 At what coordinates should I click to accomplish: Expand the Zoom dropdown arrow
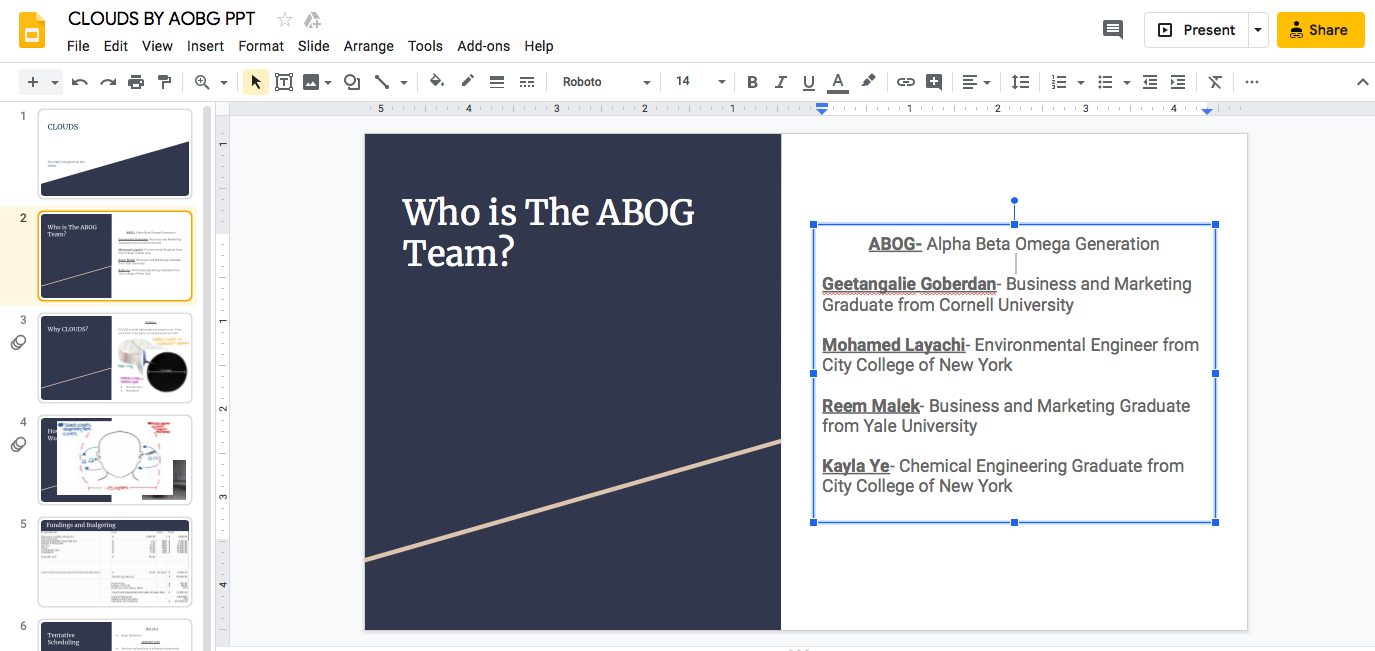click(224, 82)
